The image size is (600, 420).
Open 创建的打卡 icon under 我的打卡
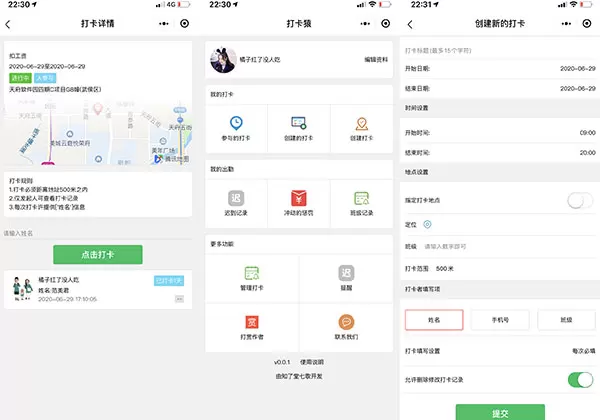point(298,123)
